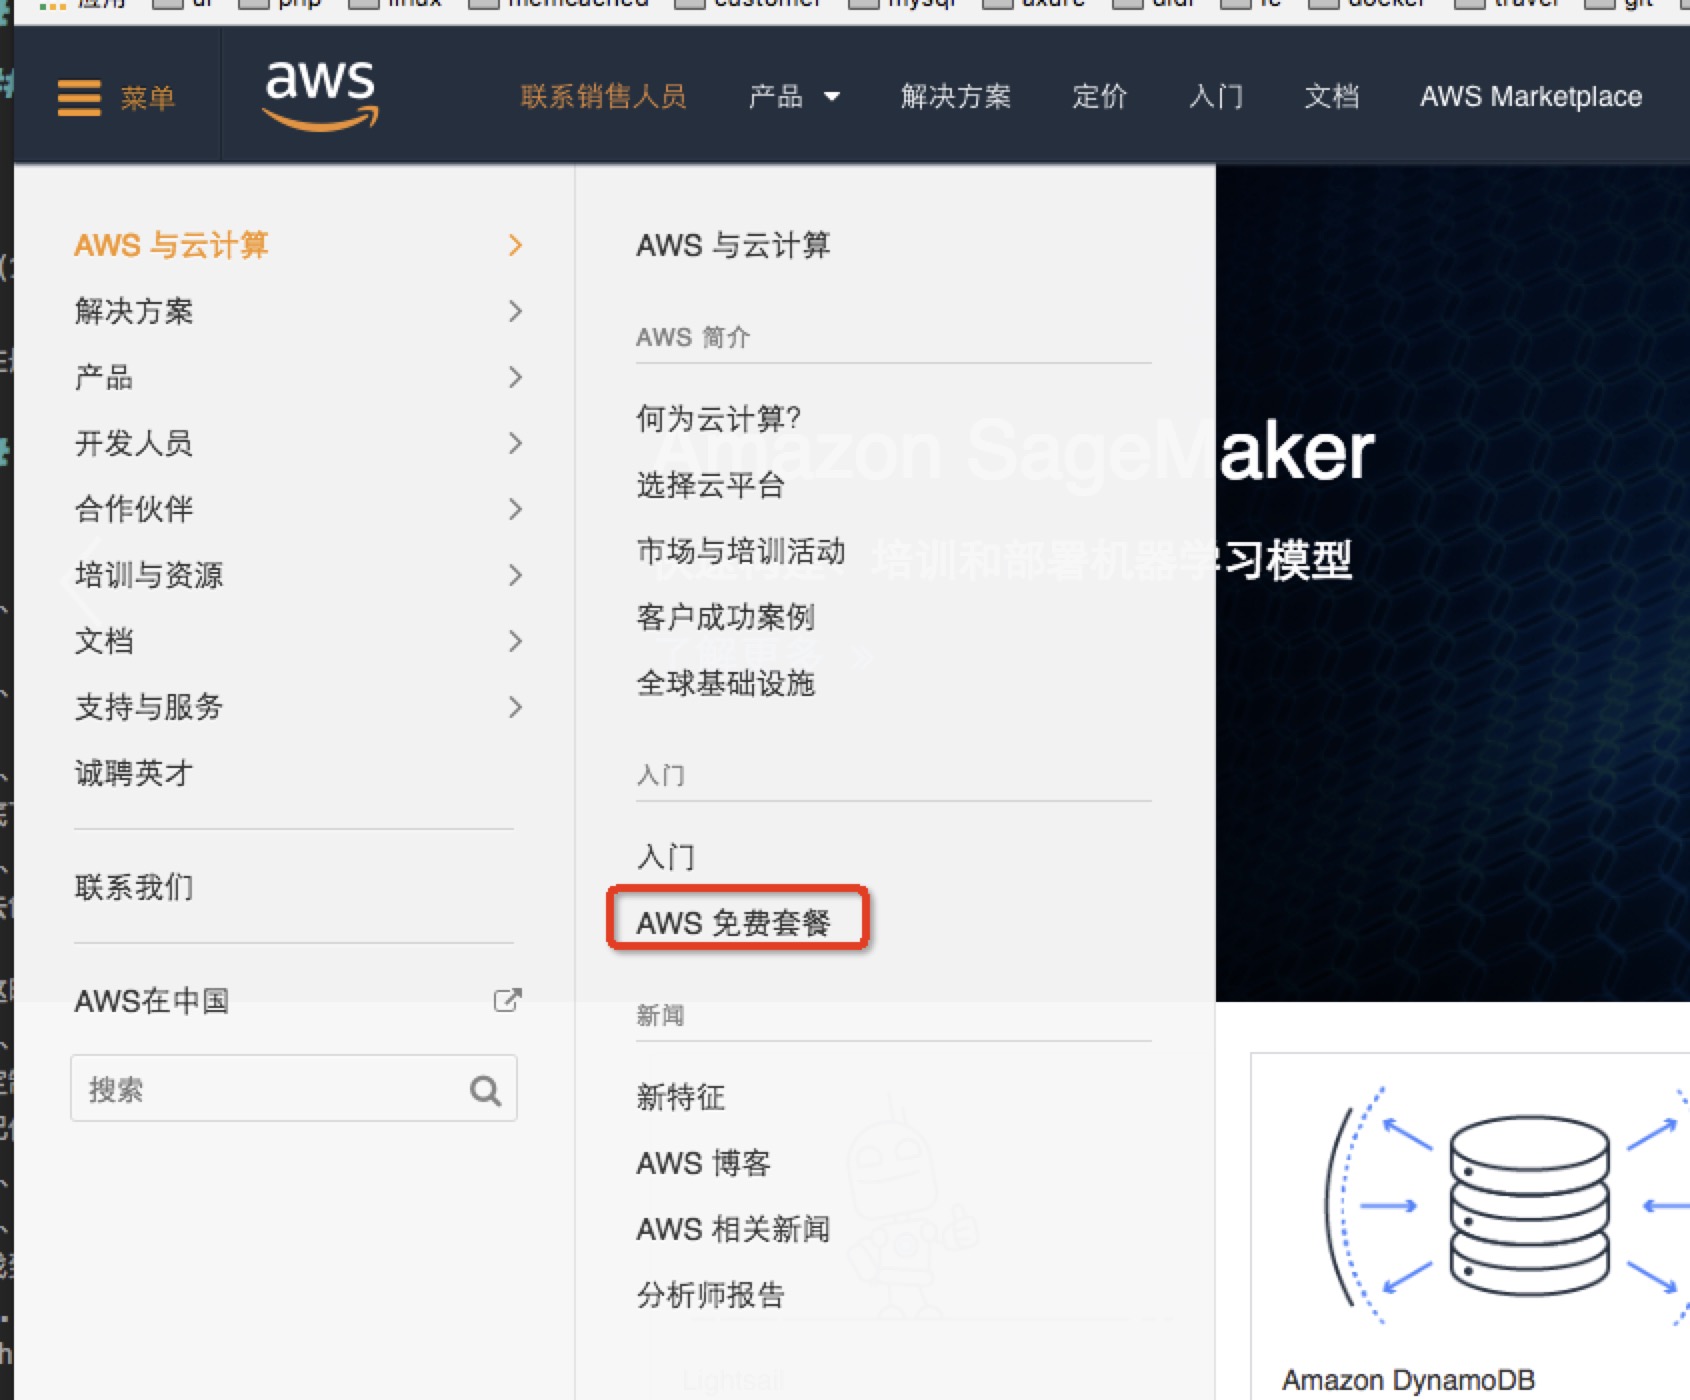1690x1400 pixels.
Task: Expand the 开发人员 chevron
Action: click(515, 443)
